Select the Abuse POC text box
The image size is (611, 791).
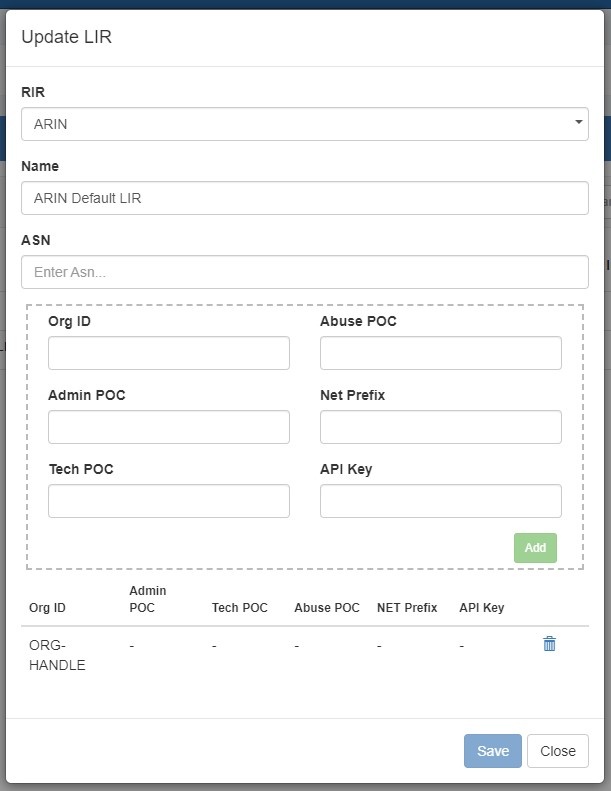click(440, 353)
